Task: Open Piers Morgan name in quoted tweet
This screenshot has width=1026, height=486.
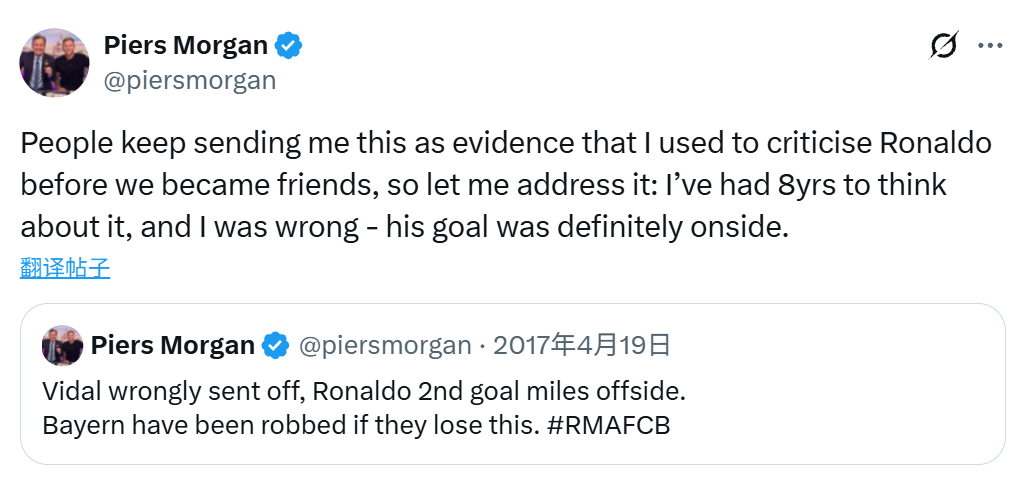Action: tap(172, 346)
